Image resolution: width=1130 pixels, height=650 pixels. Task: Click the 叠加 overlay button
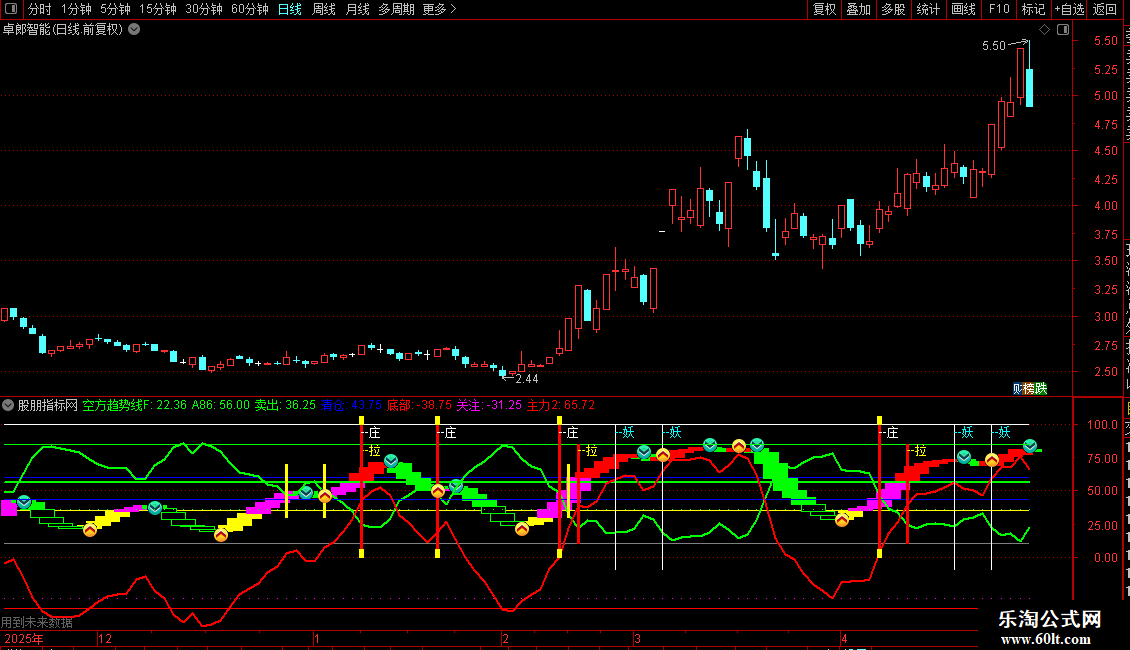[858, 9]
